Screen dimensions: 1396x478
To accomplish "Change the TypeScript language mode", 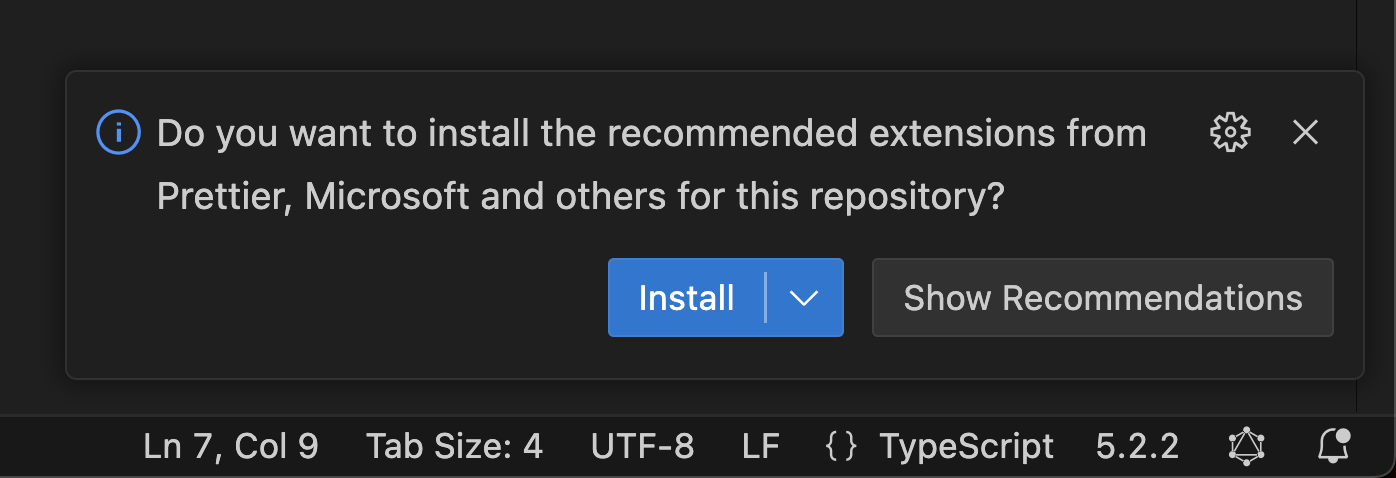I will point(966,446).
